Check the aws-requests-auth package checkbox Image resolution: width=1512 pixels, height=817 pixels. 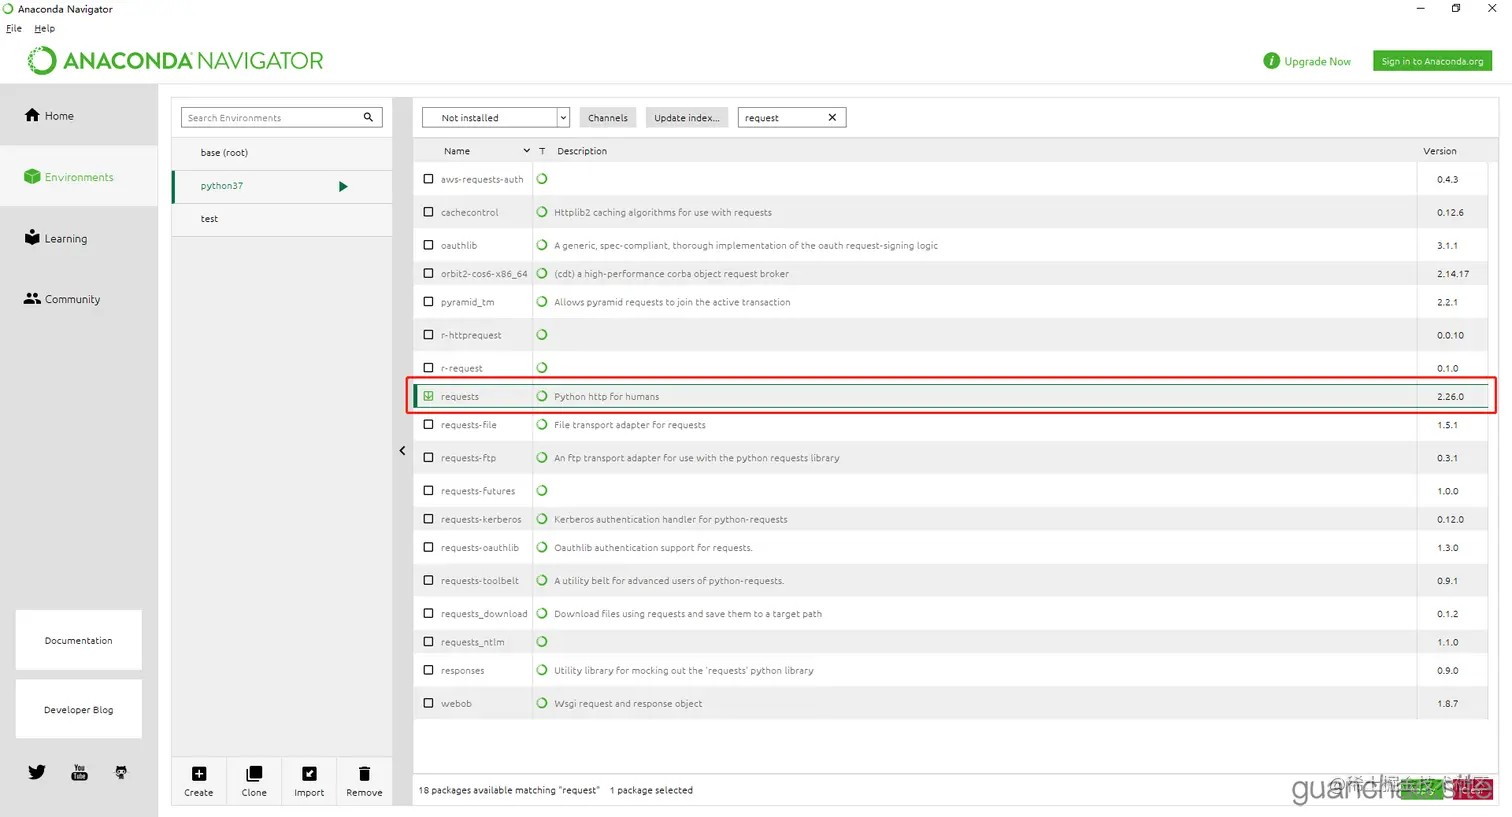428,179
